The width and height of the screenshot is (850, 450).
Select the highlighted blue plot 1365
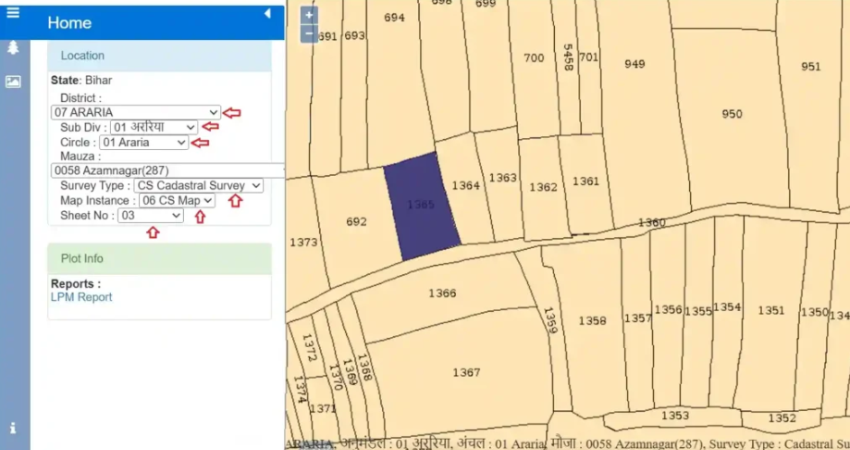click(420, 206)
